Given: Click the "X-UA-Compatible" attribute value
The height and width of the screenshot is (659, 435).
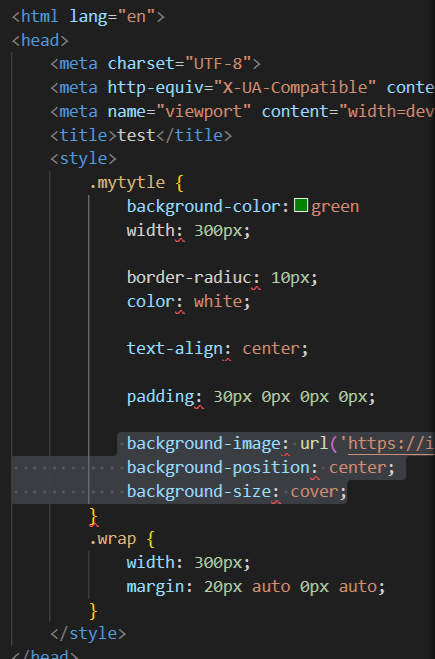Looking at the screenshot, I should 295,88.
